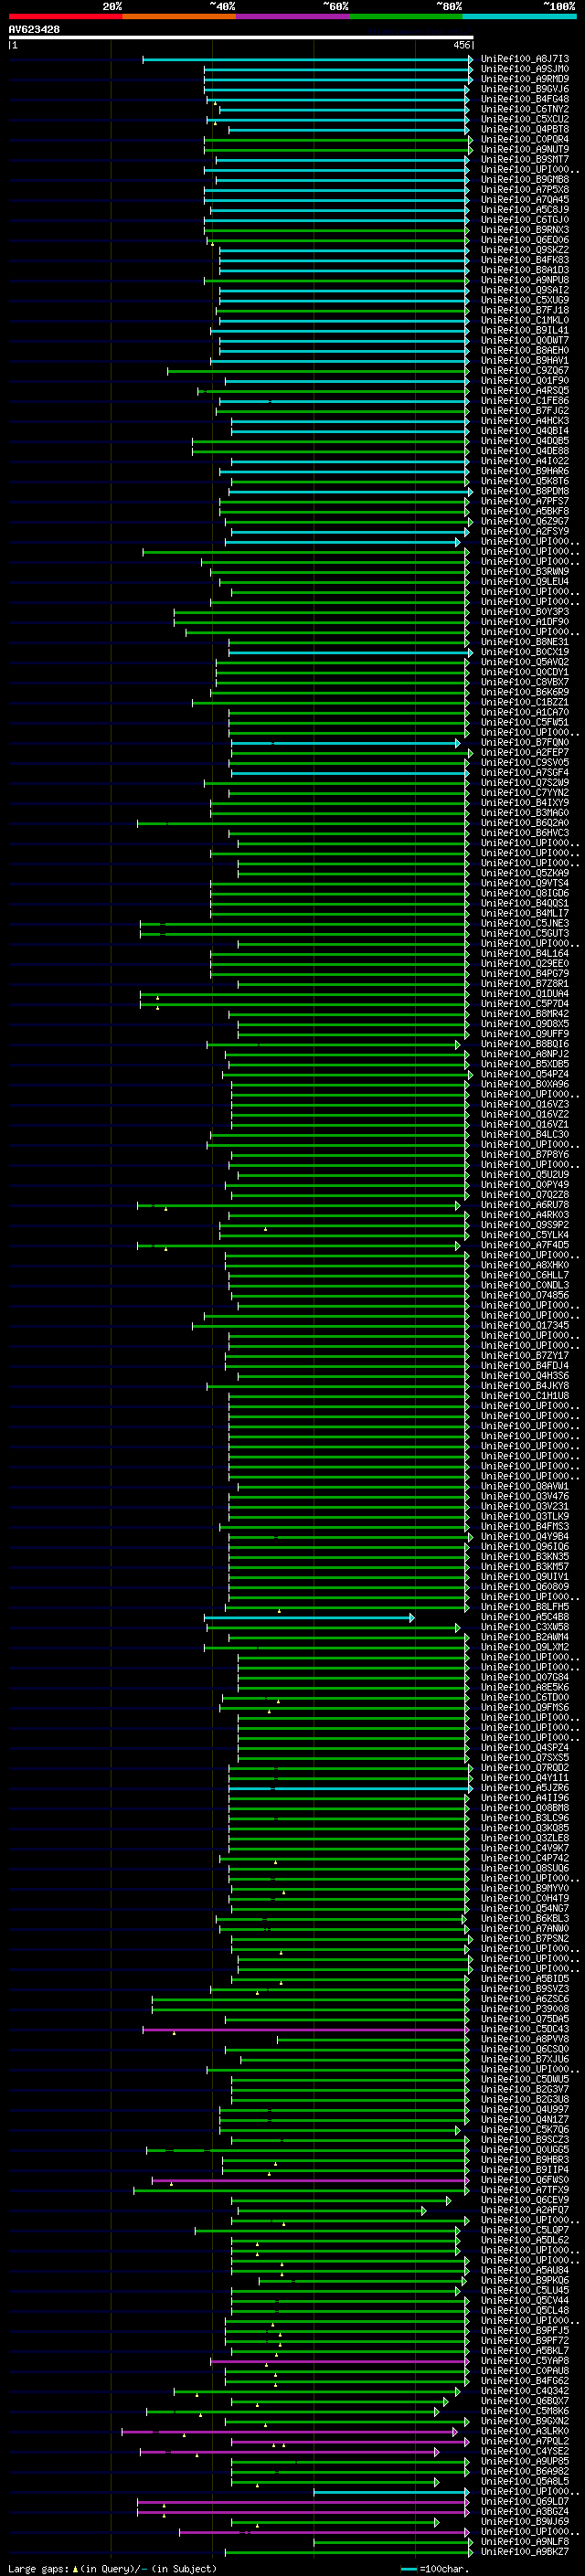Viewport: 585px width, 2576px height.
Task: Select the UniRef100_P39008 entry
Action: tap(525, 2008)
